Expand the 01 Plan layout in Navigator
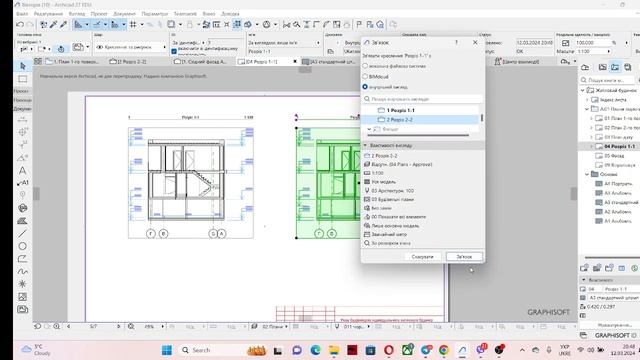640x360 pixels. pyautogui.click(x=591, y=118)
